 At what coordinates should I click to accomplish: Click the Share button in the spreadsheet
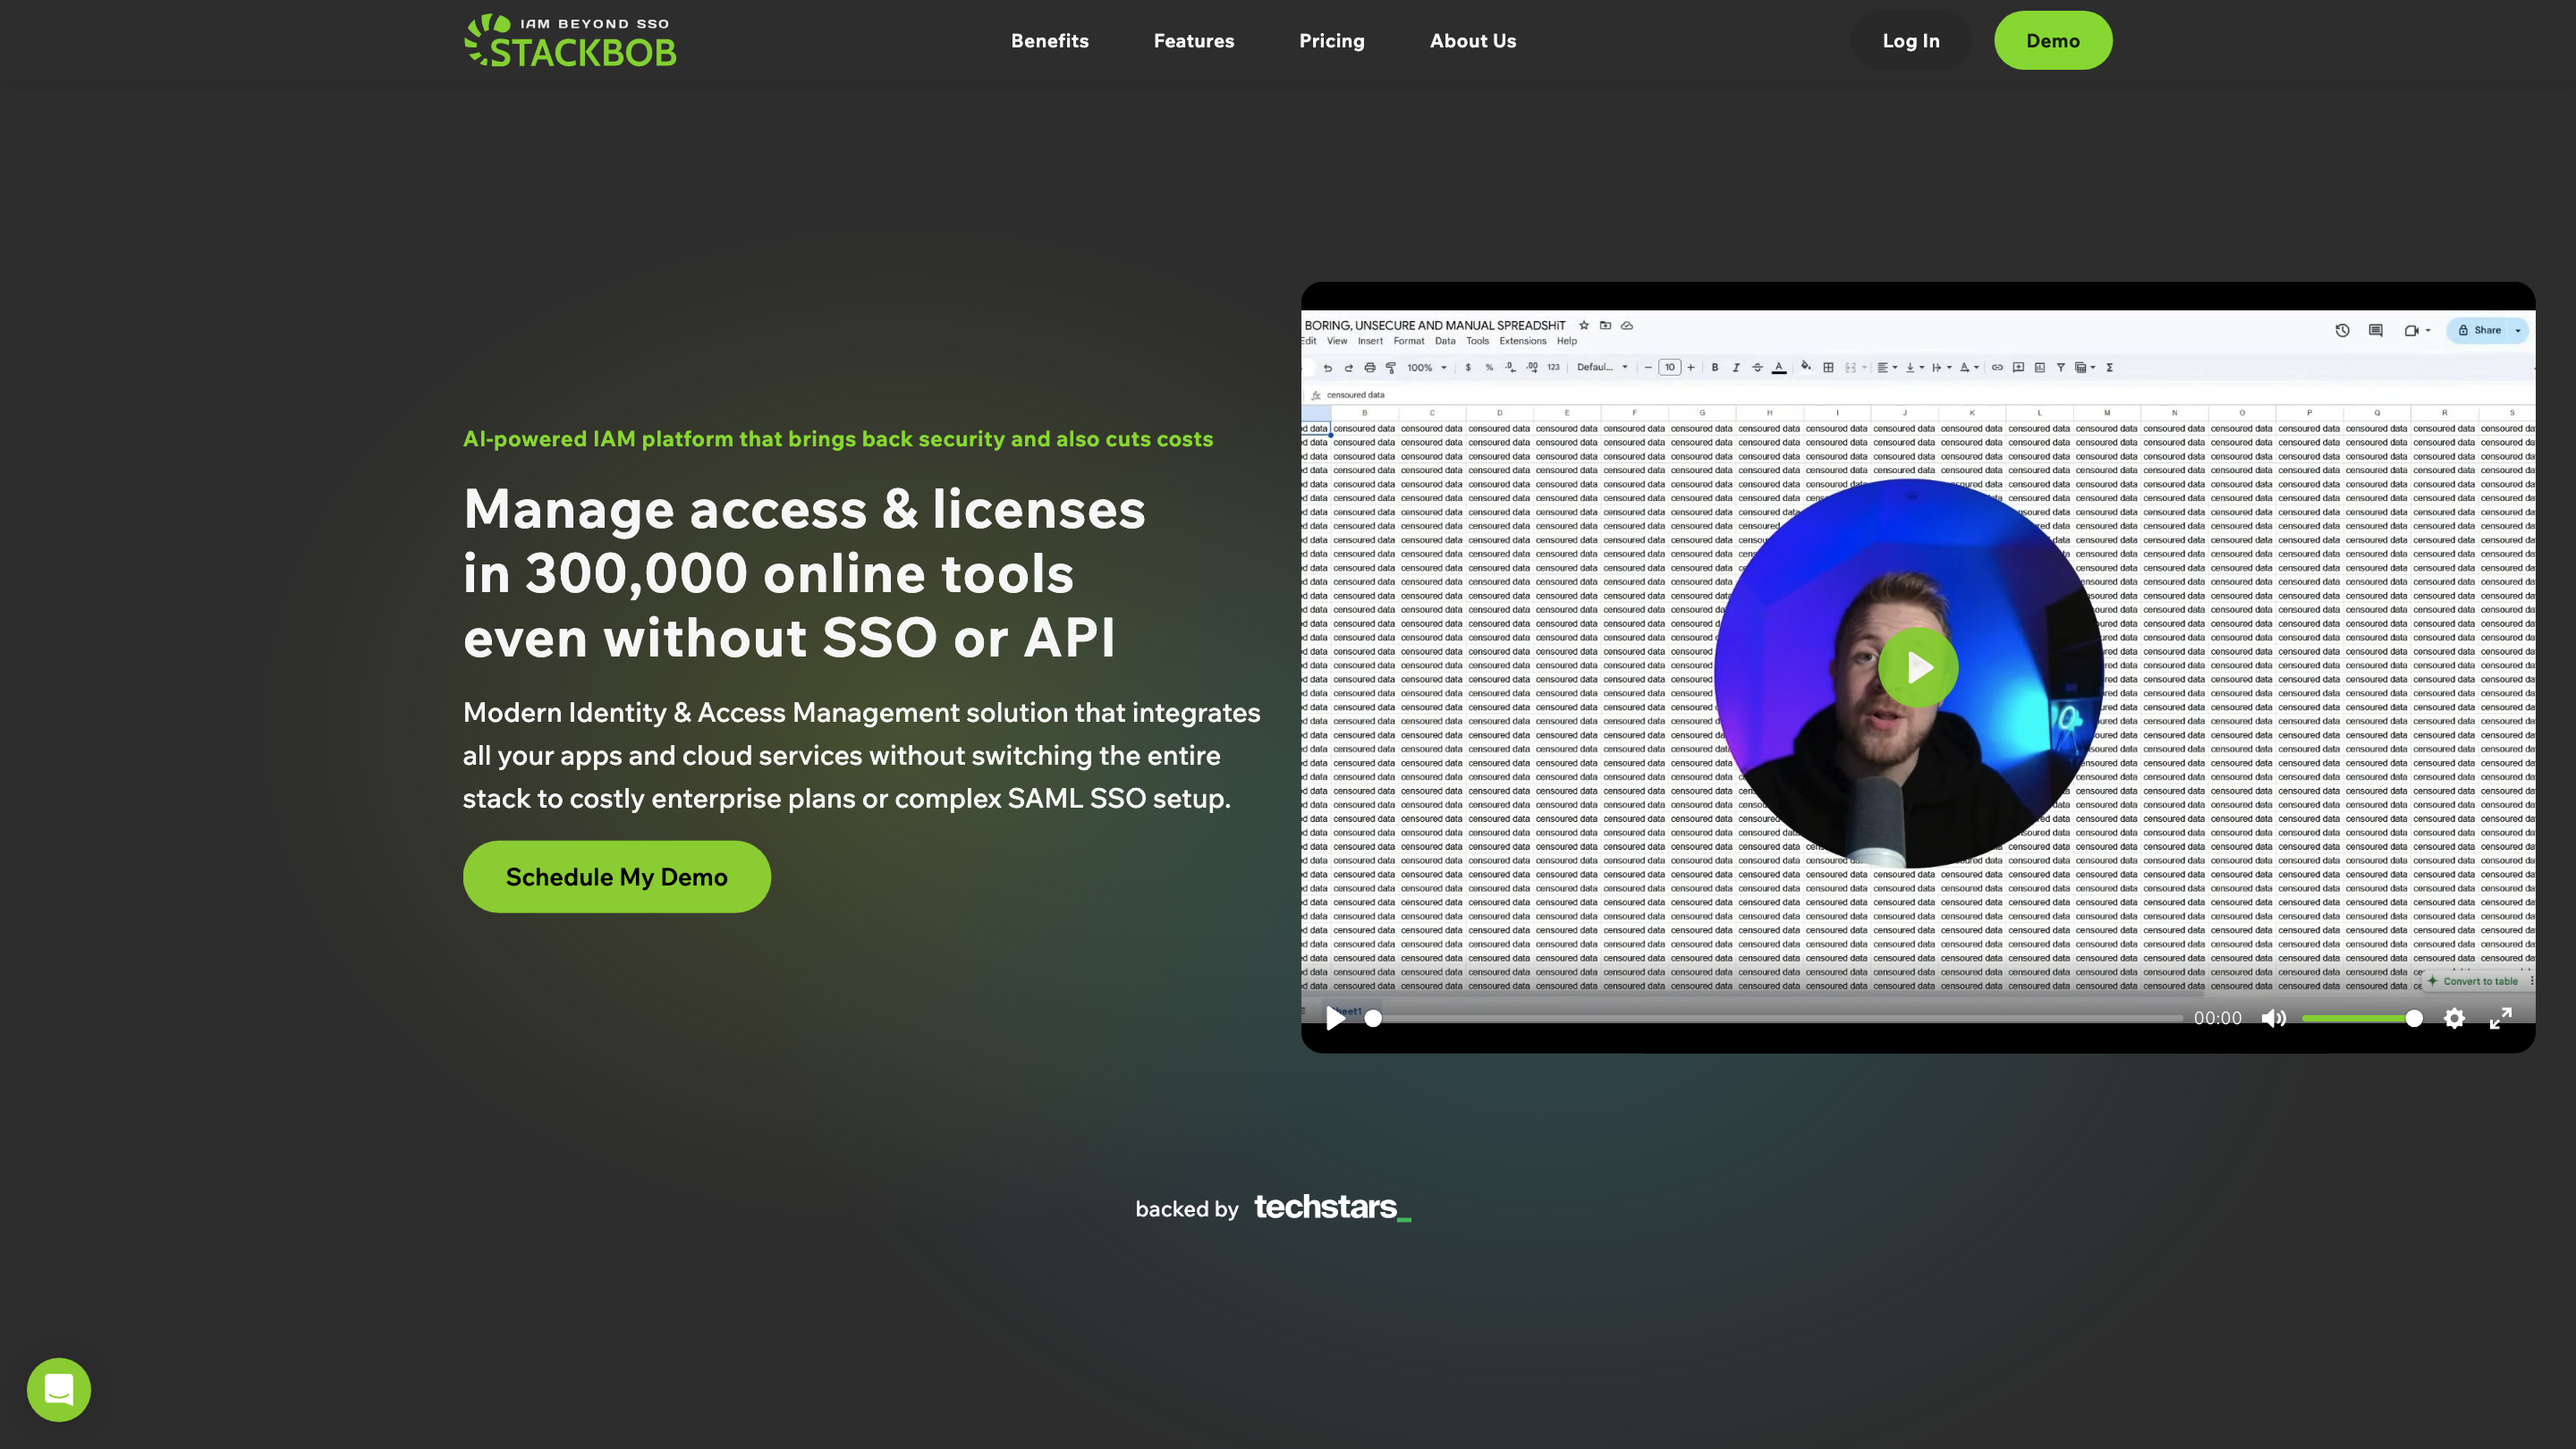coord(2481,330)
